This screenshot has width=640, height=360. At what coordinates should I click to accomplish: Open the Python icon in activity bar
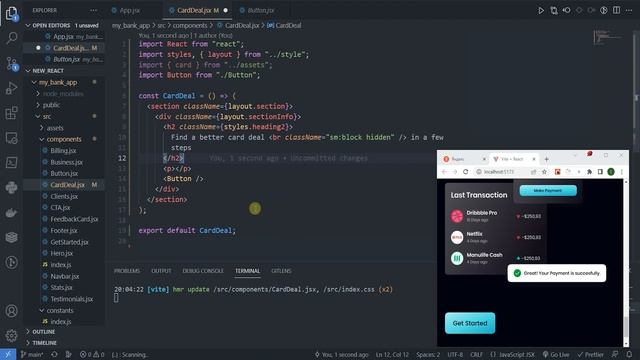coord(11,187)
